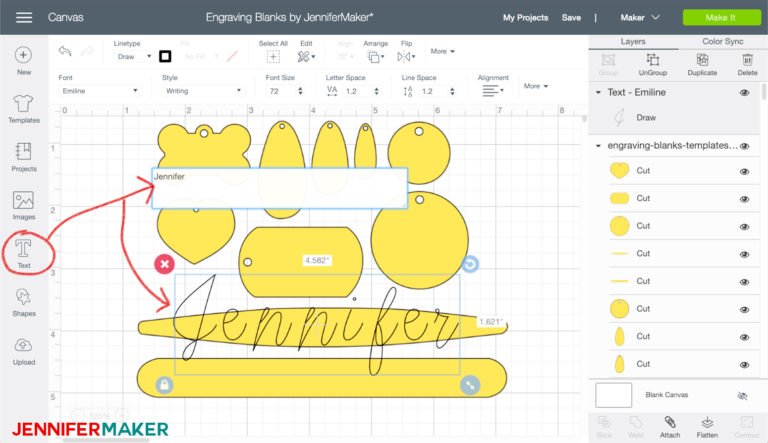Click the linetype color swatch
The height and width of the screenshot is (443, 768).
pos(165,56)
